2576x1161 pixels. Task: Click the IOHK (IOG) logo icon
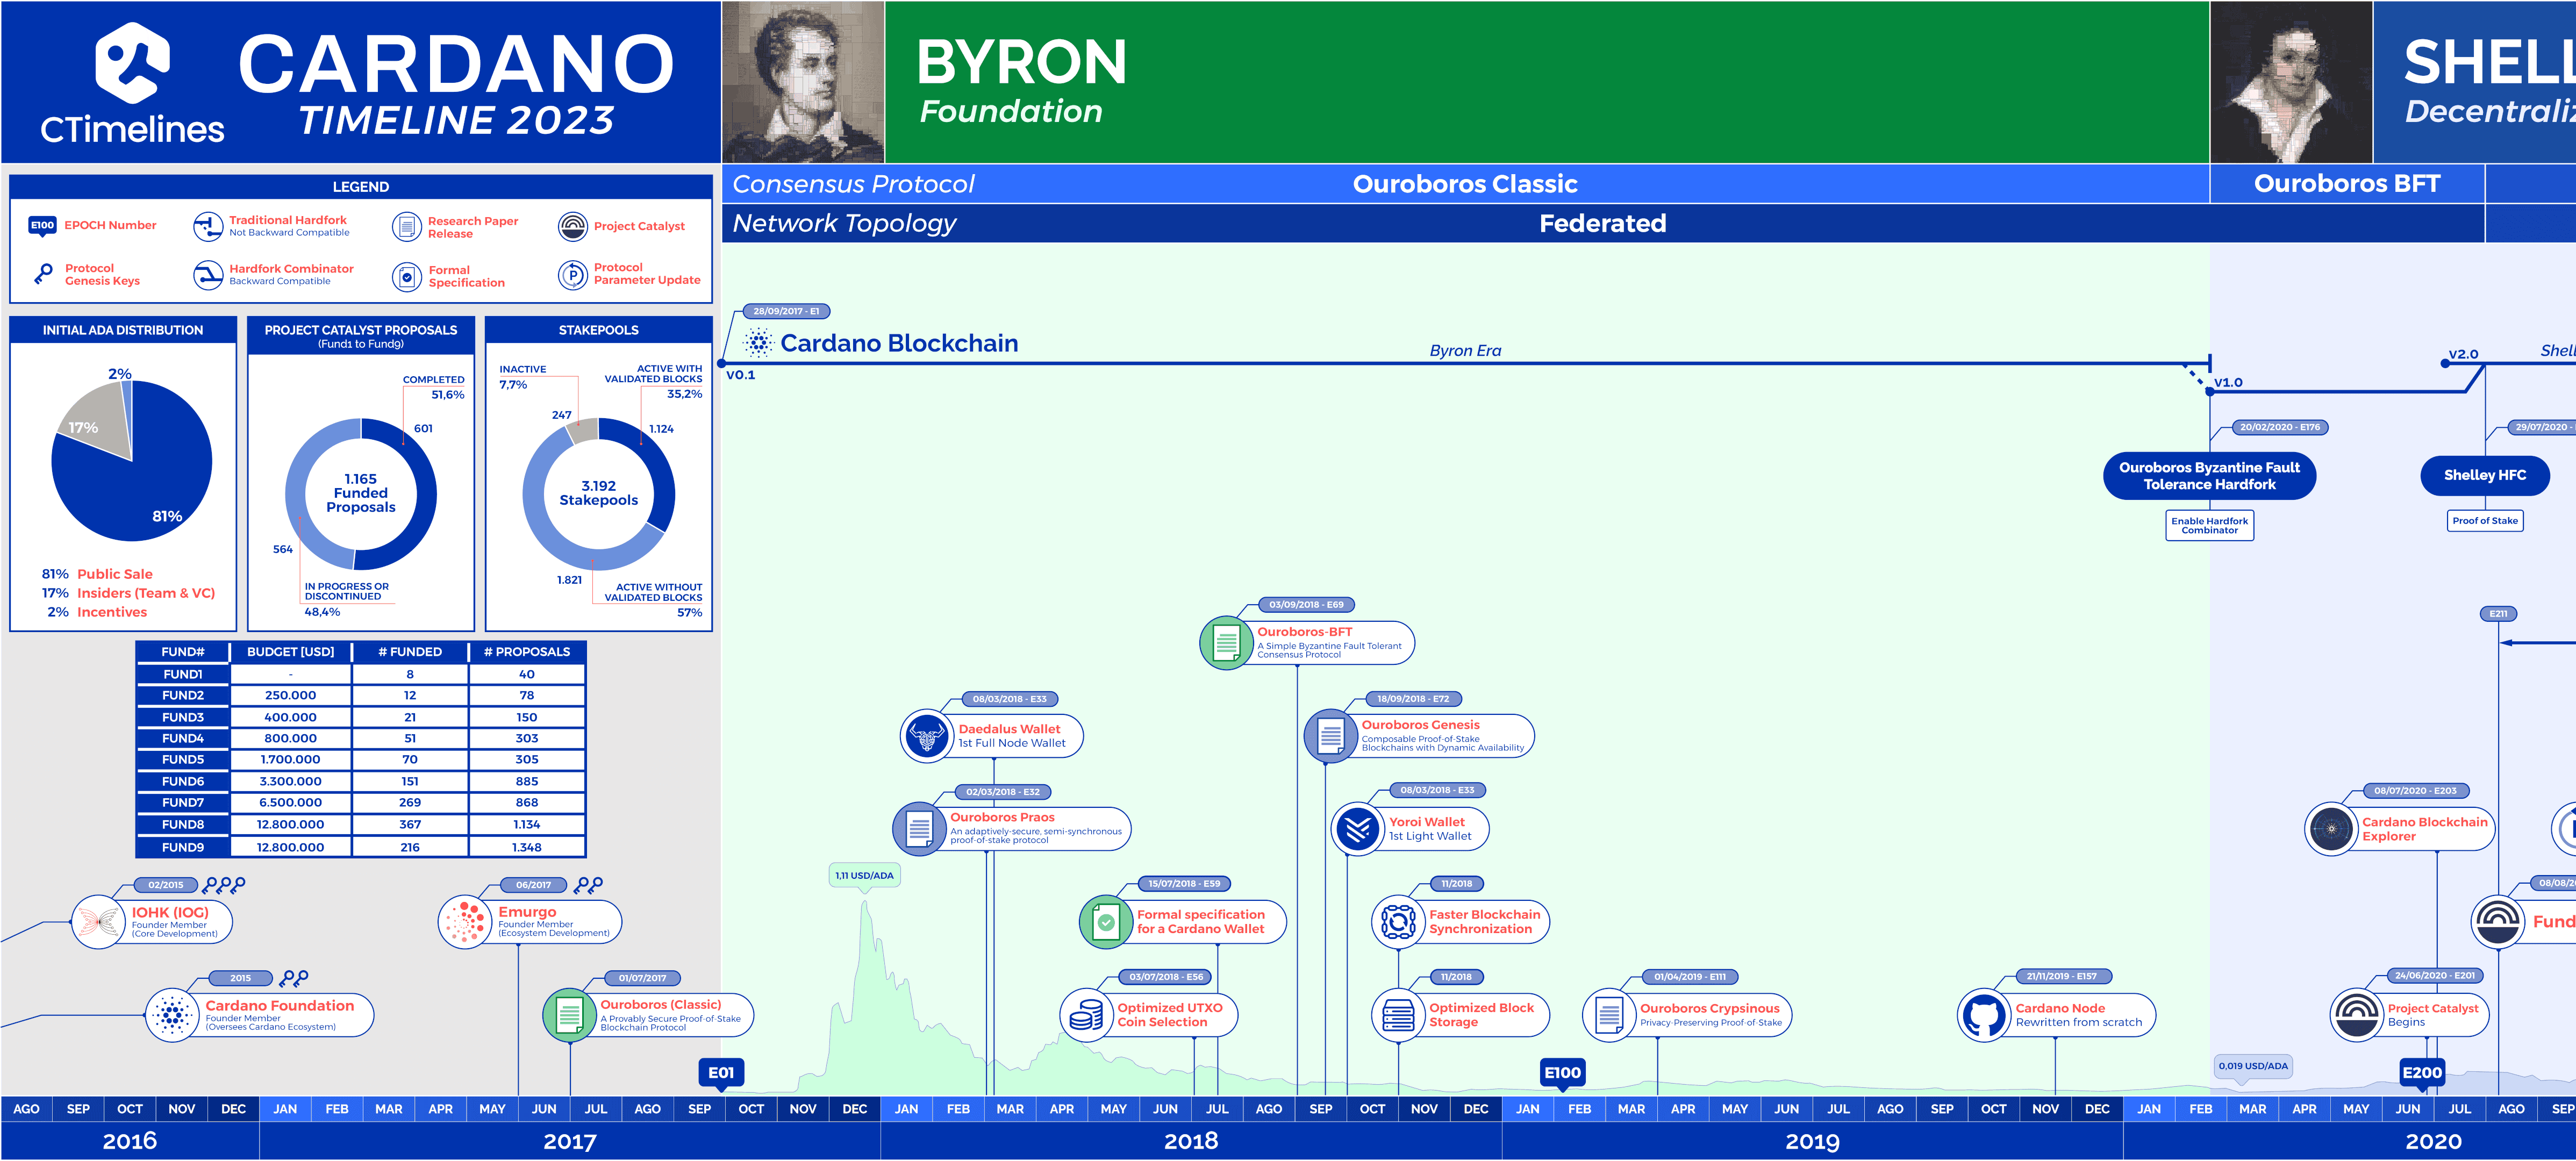point(98,921)
